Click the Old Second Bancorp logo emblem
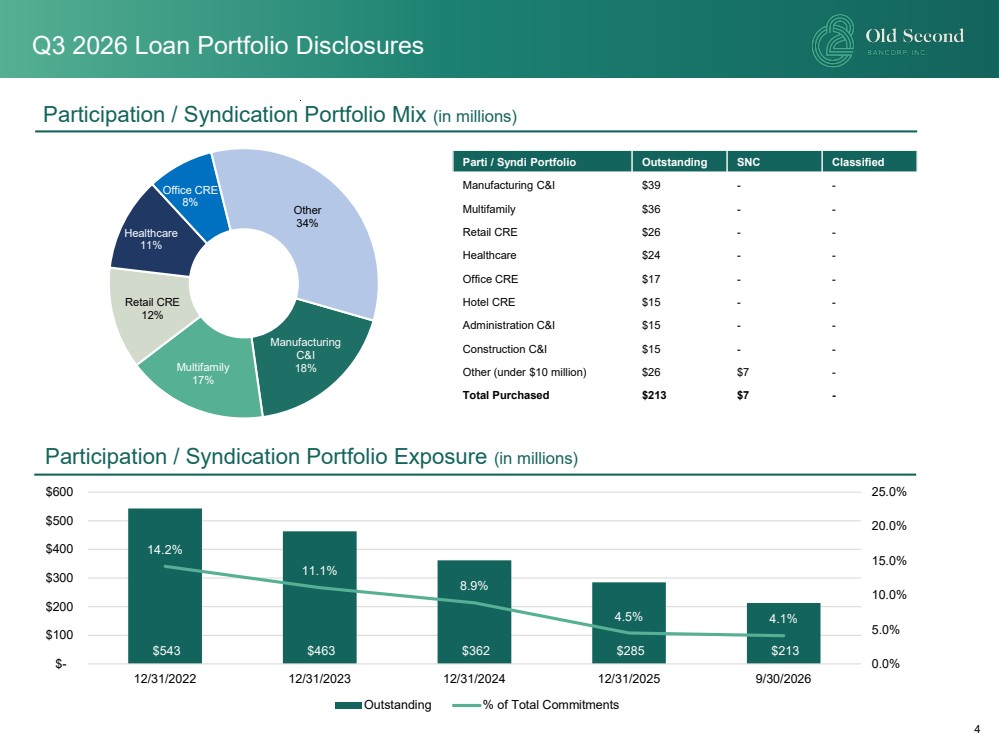This screenshot has width=999, height=750. (833, 41)
